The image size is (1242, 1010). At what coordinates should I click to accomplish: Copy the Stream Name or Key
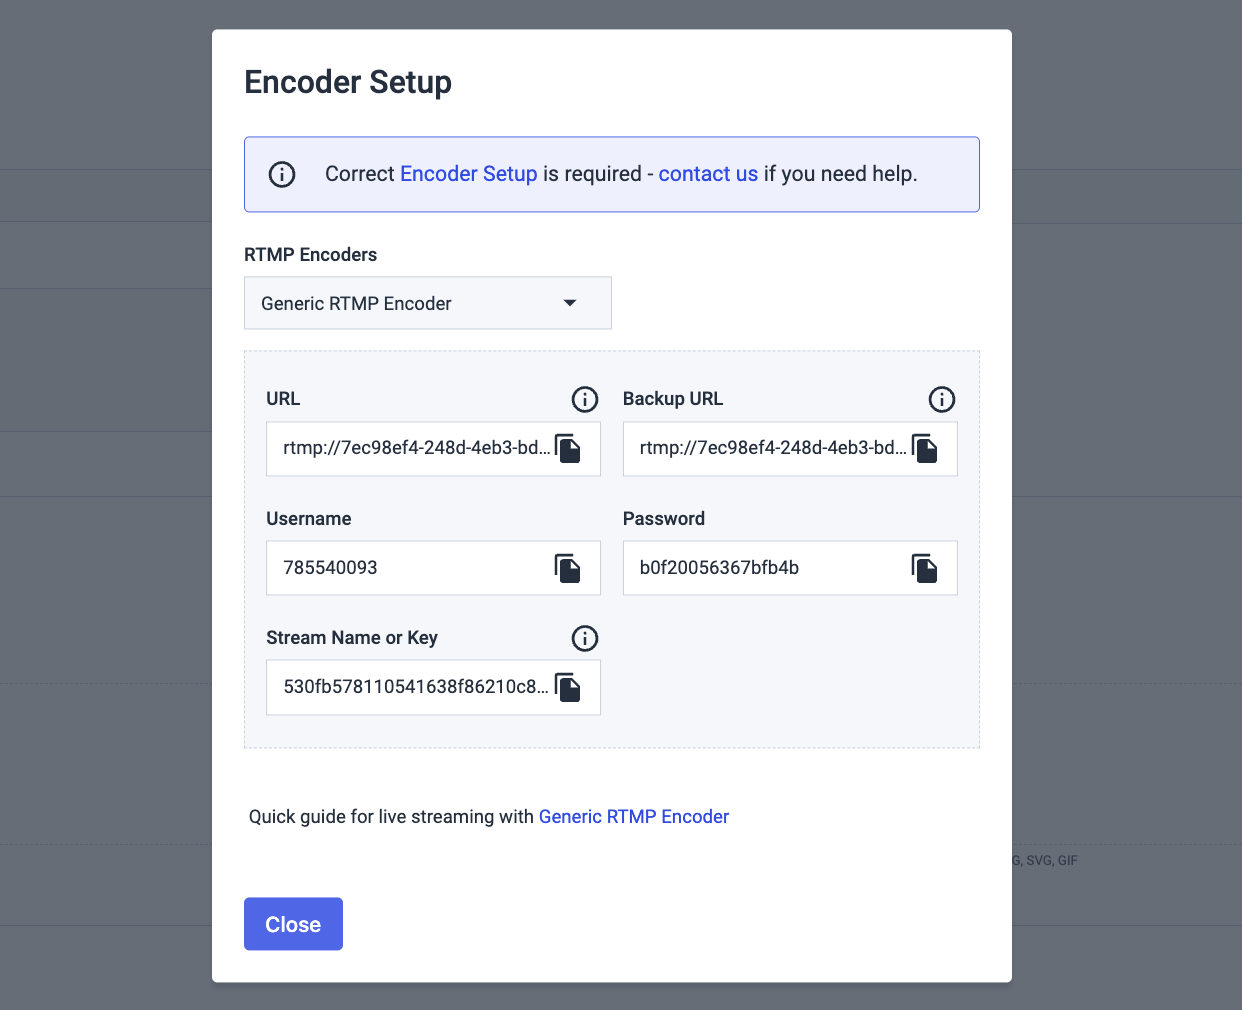click(568, 688)
